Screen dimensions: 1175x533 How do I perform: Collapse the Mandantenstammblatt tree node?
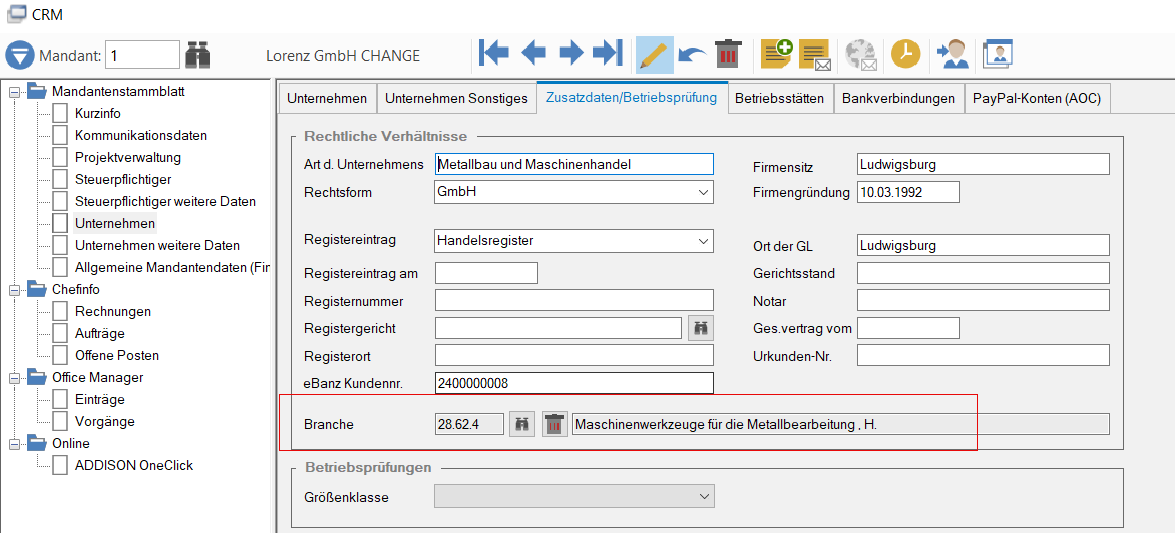click(13, 92)
